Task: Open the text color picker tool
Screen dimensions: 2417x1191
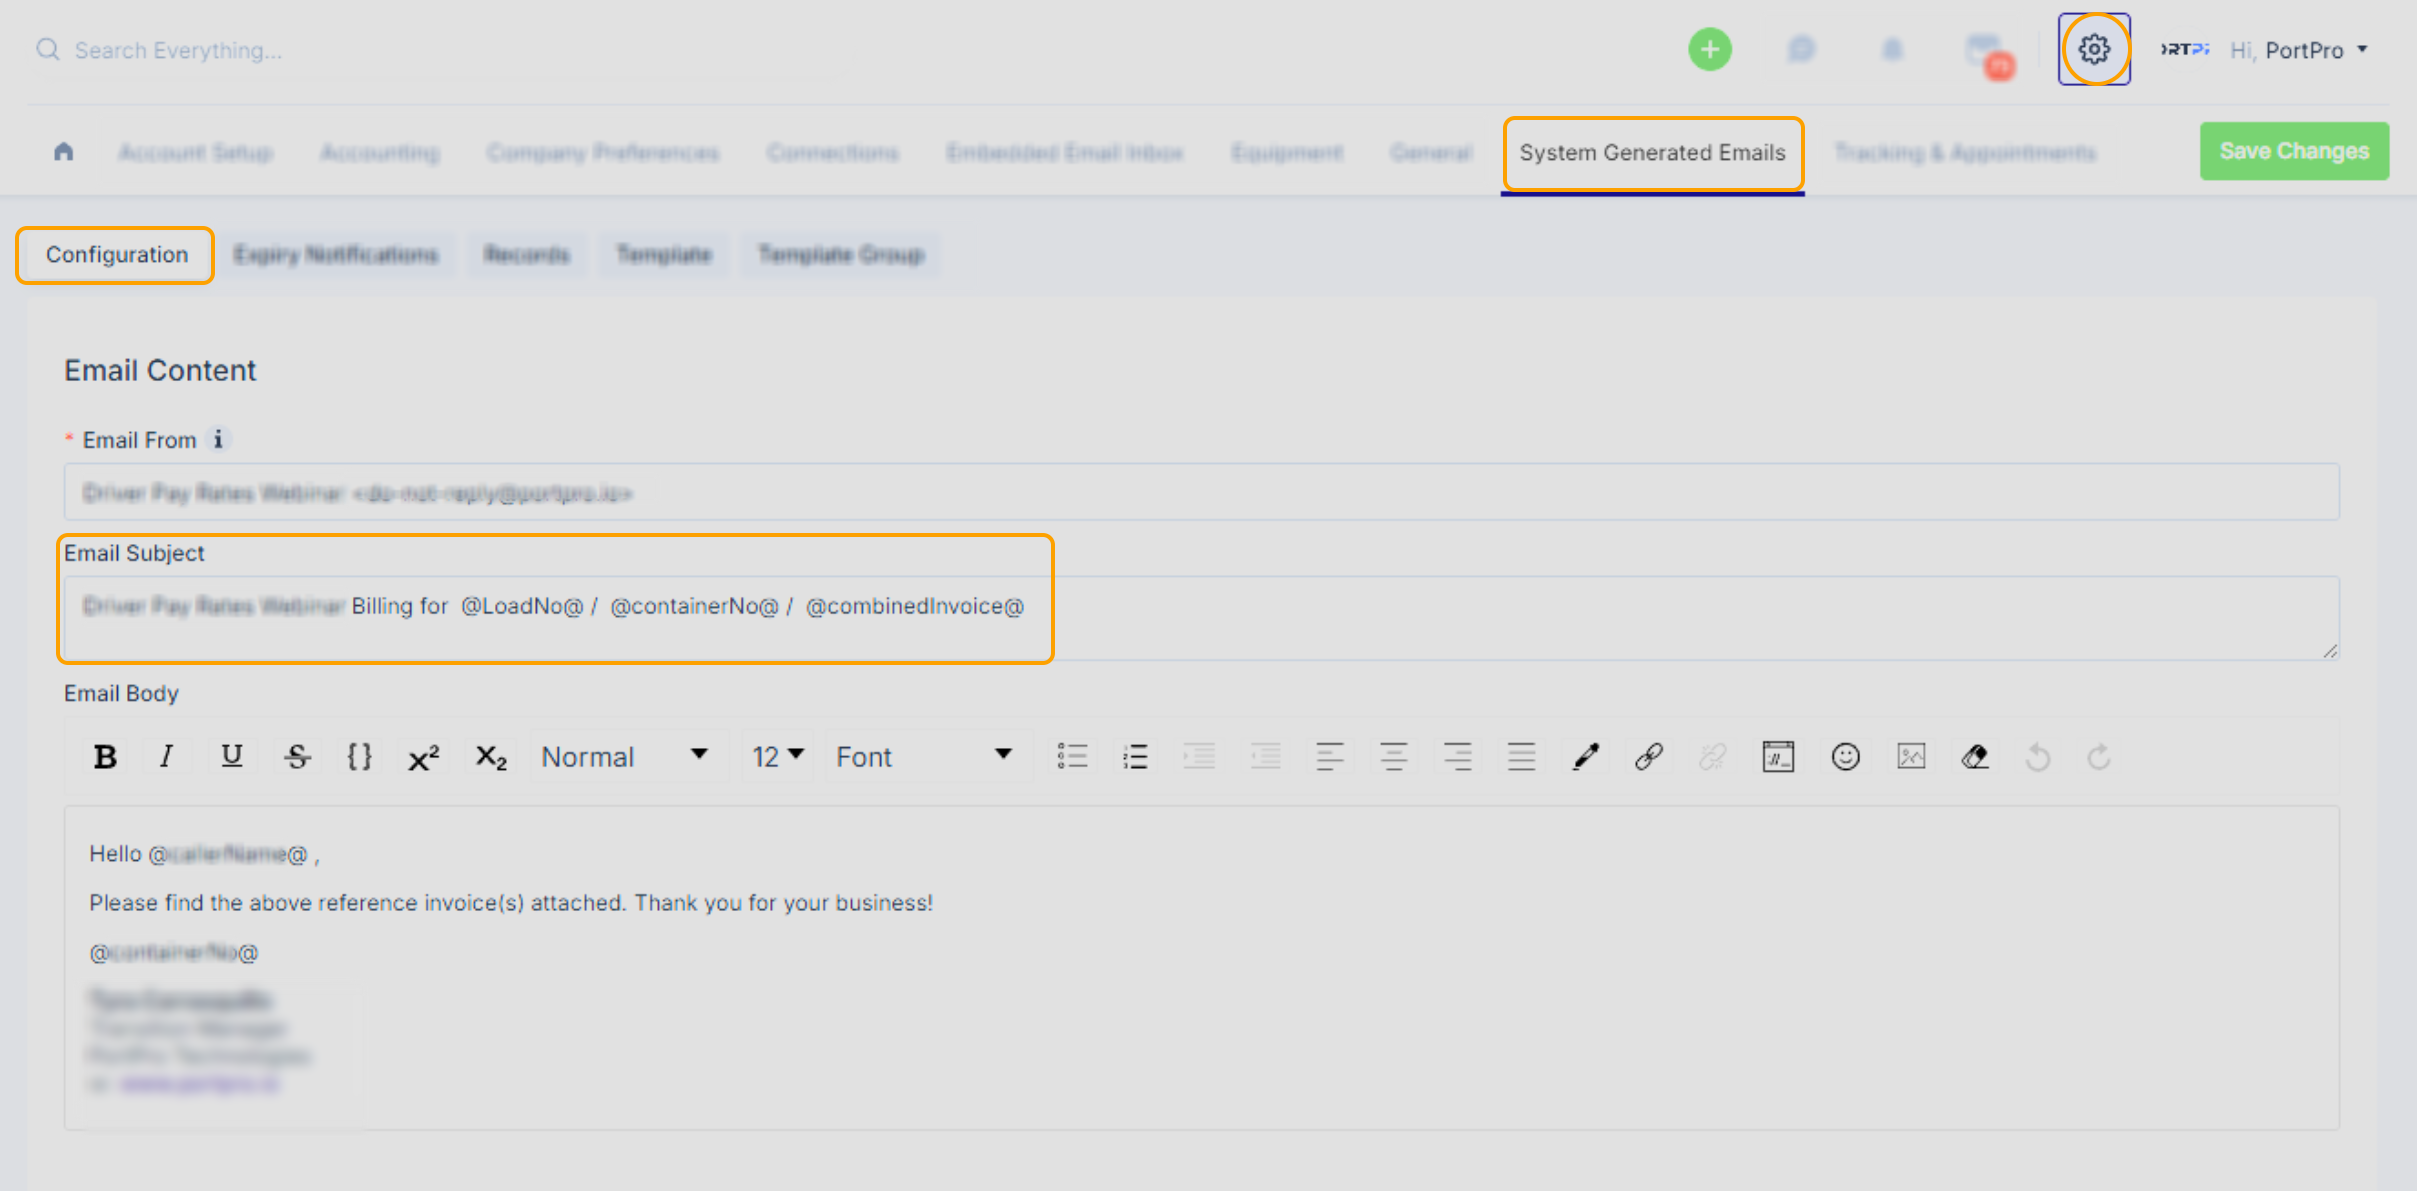Action: pyautogui.click(x=1585, y=757)
